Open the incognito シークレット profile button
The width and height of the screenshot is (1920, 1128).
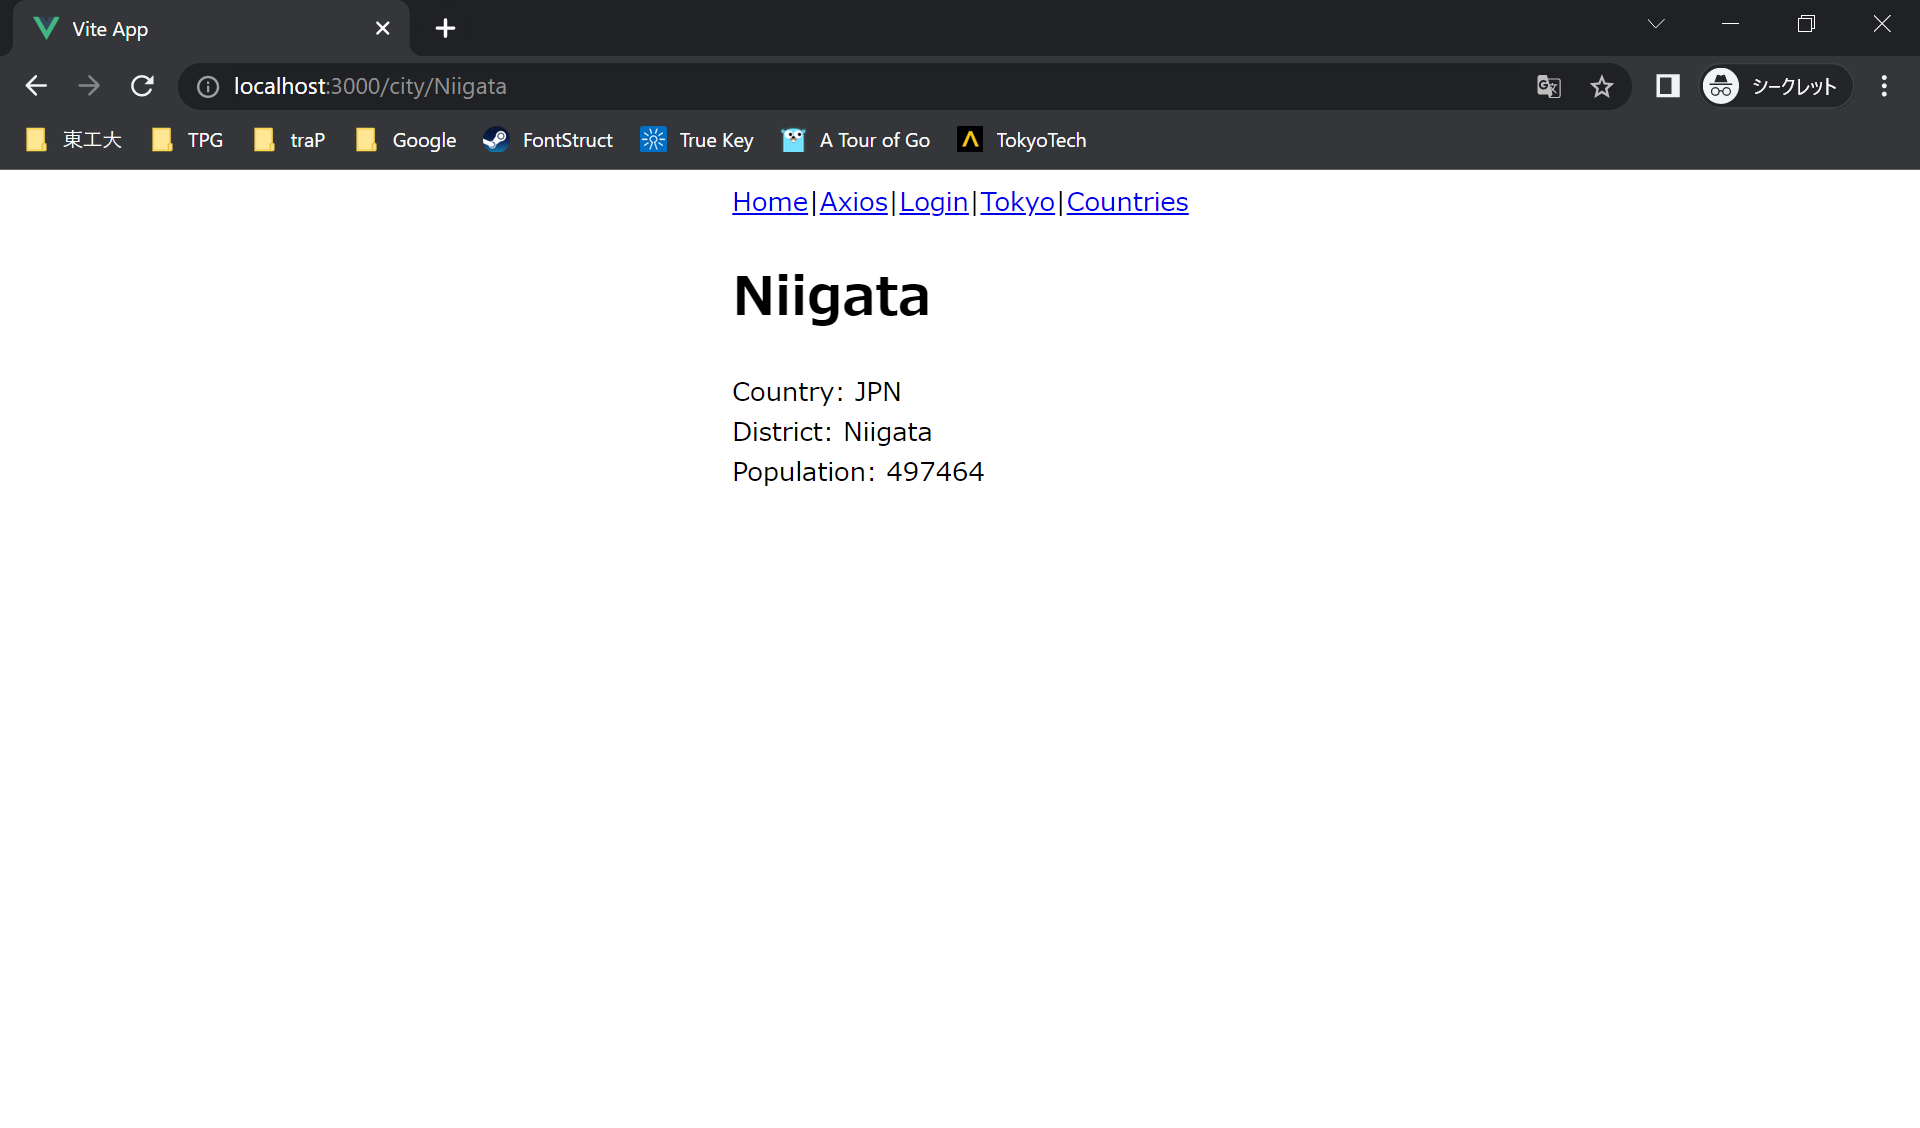coord(1776,86)
